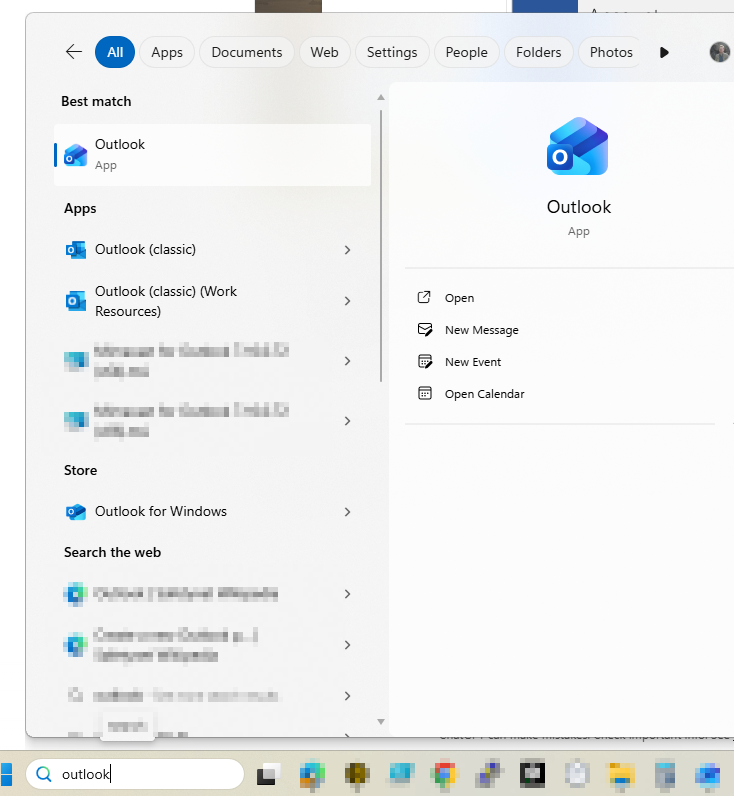
Task: Expand options for Outlook (classic)
Action: 347,250
